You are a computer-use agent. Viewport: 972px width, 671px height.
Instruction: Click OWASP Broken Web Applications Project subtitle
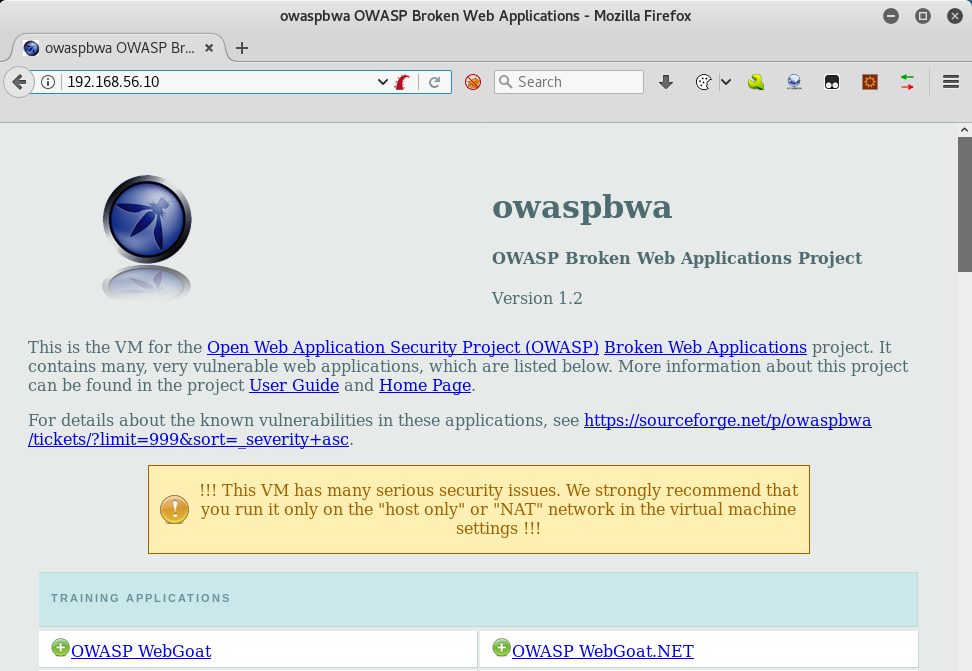677,258
